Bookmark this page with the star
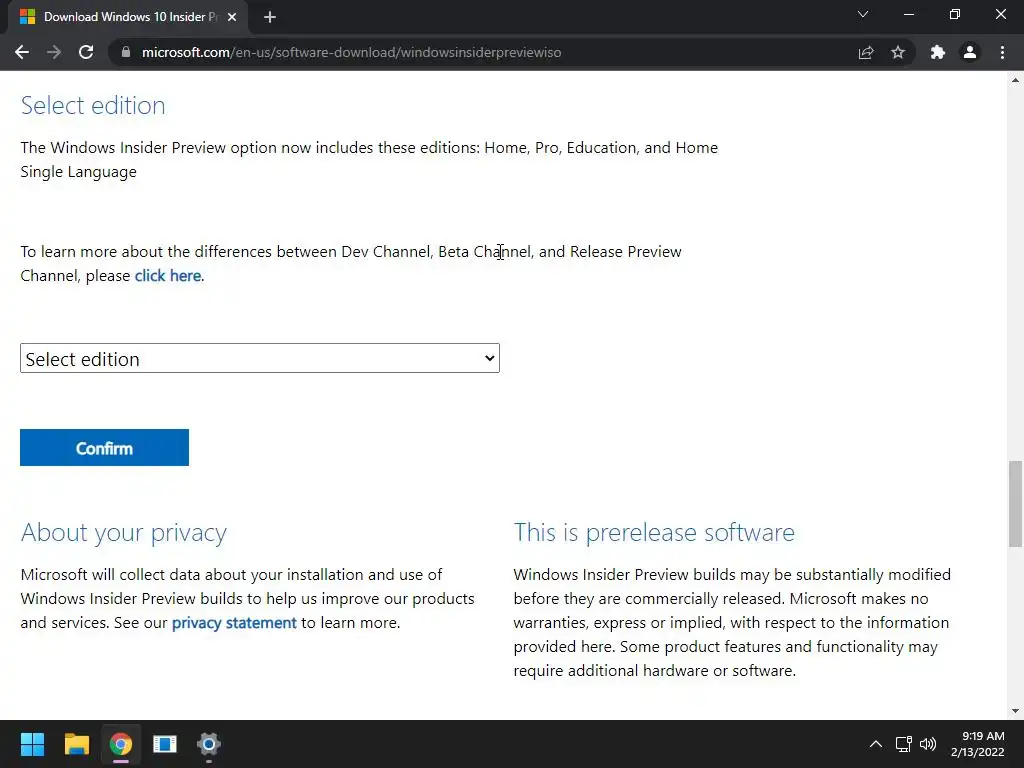This screenshot has width=1024, height=768. tap(898, 52)
